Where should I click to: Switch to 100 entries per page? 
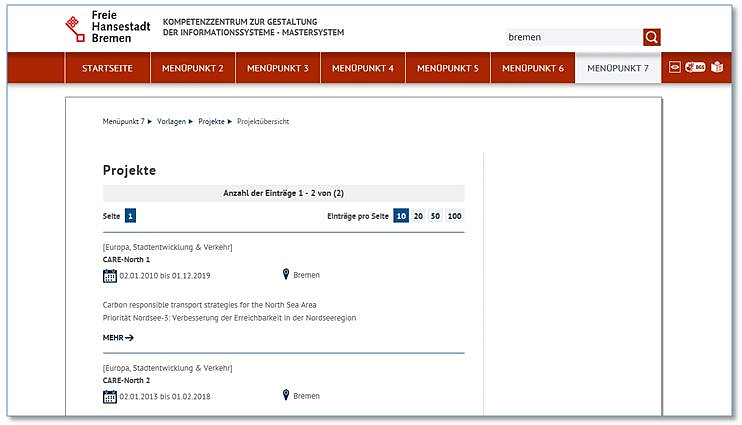[x=454, y=216]
